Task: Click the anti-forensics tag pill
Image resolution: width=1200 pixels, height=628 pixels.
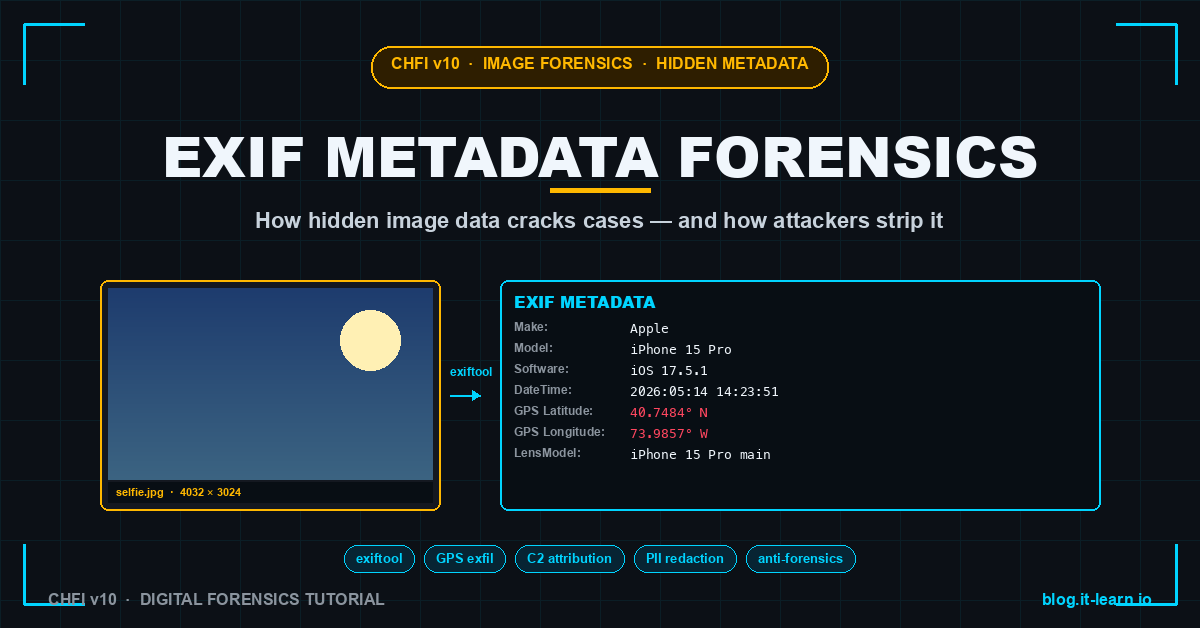Action: point(801,559)
